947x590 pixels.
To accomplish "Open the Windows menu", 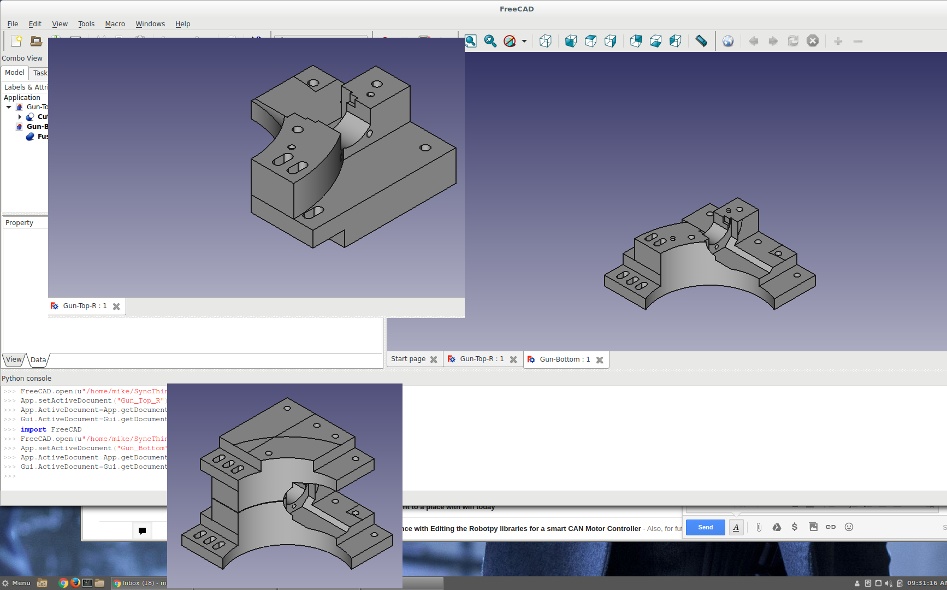I will pyautogui.click(x=150, y=24).
